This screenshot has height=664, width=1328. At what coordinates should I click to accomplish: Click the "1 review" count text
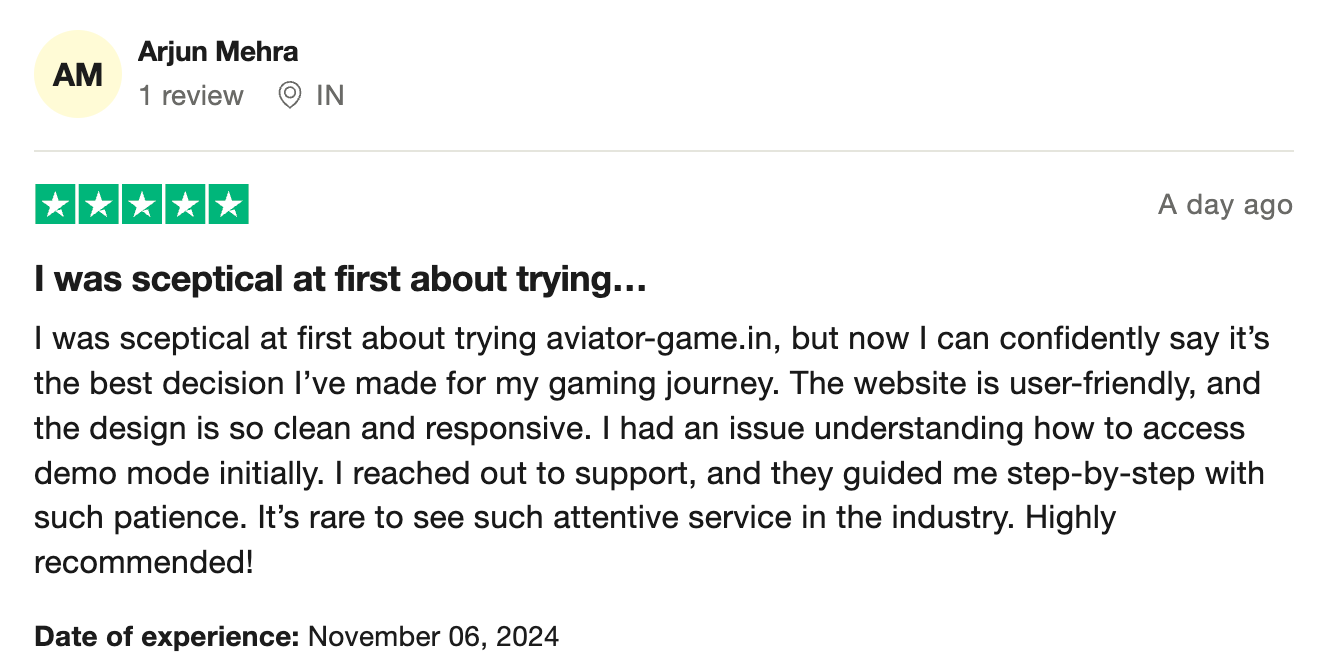pyautogui.click(x=191, y=96)
